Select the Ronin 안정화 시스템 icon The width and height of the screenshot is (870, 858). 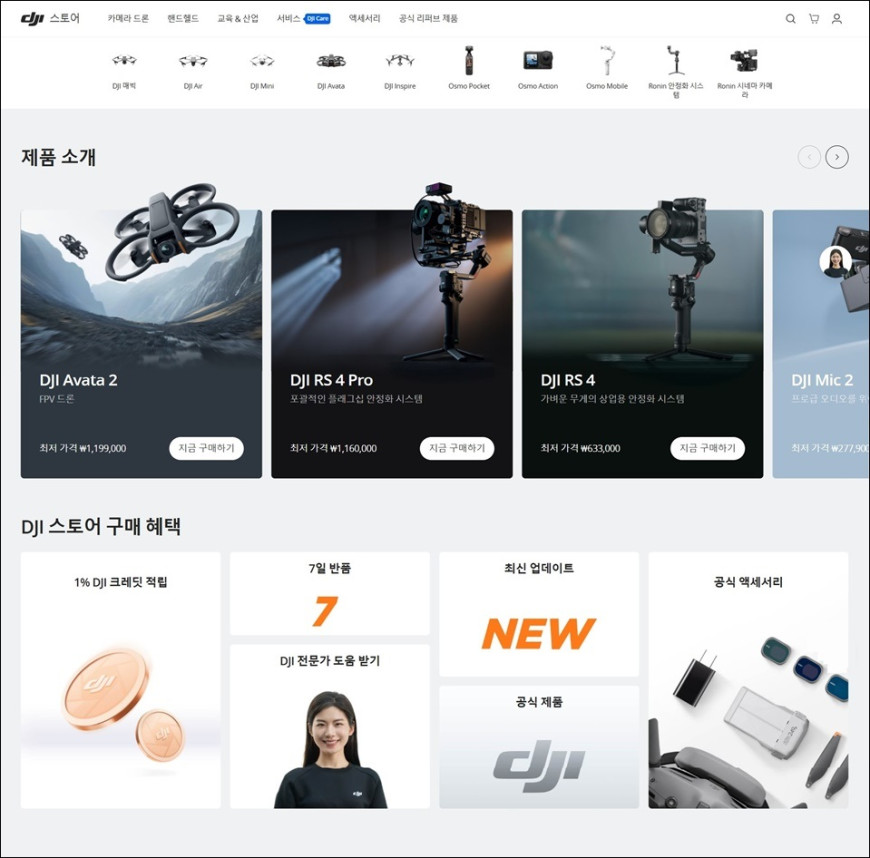[676, 60]
